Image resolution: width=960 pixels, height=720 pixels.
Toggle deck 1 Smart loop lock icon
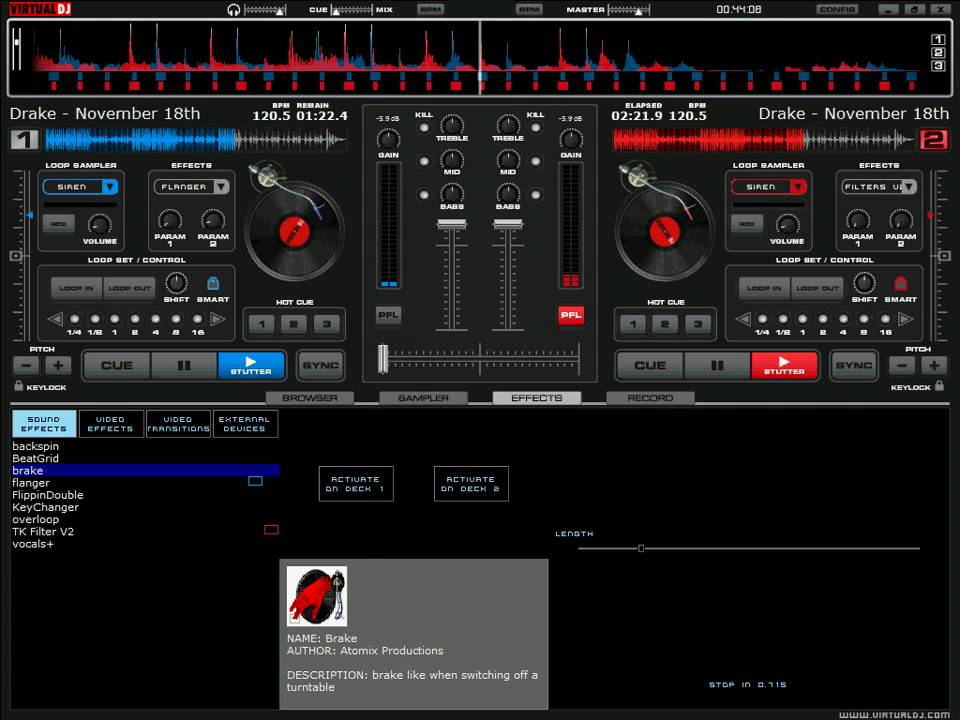point(213,283)
